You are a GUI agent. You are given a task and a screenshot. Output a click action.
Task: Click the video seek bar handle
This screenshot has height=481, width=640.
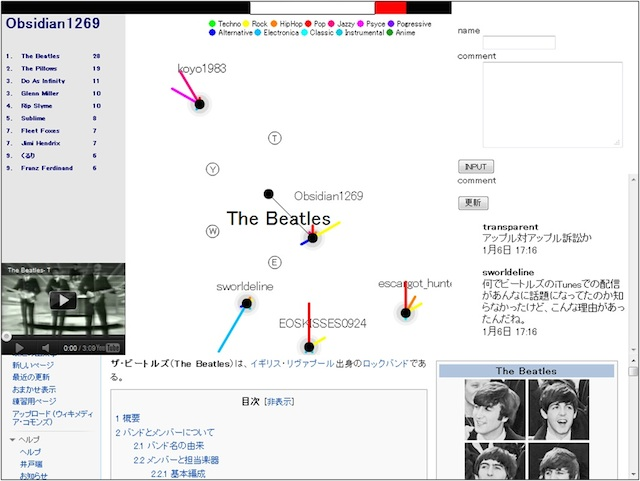tap(6, 336)
